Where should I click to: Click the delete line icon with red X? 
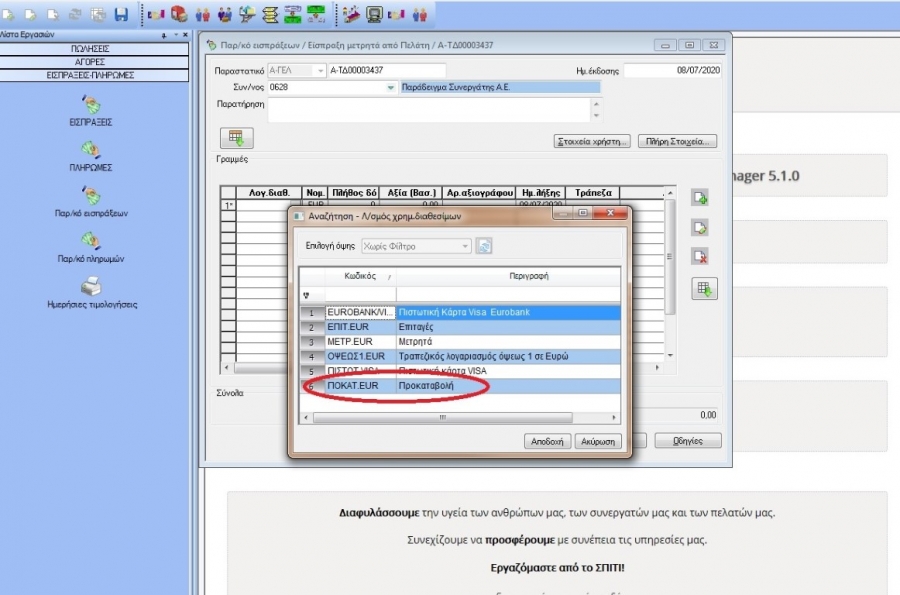701,256
